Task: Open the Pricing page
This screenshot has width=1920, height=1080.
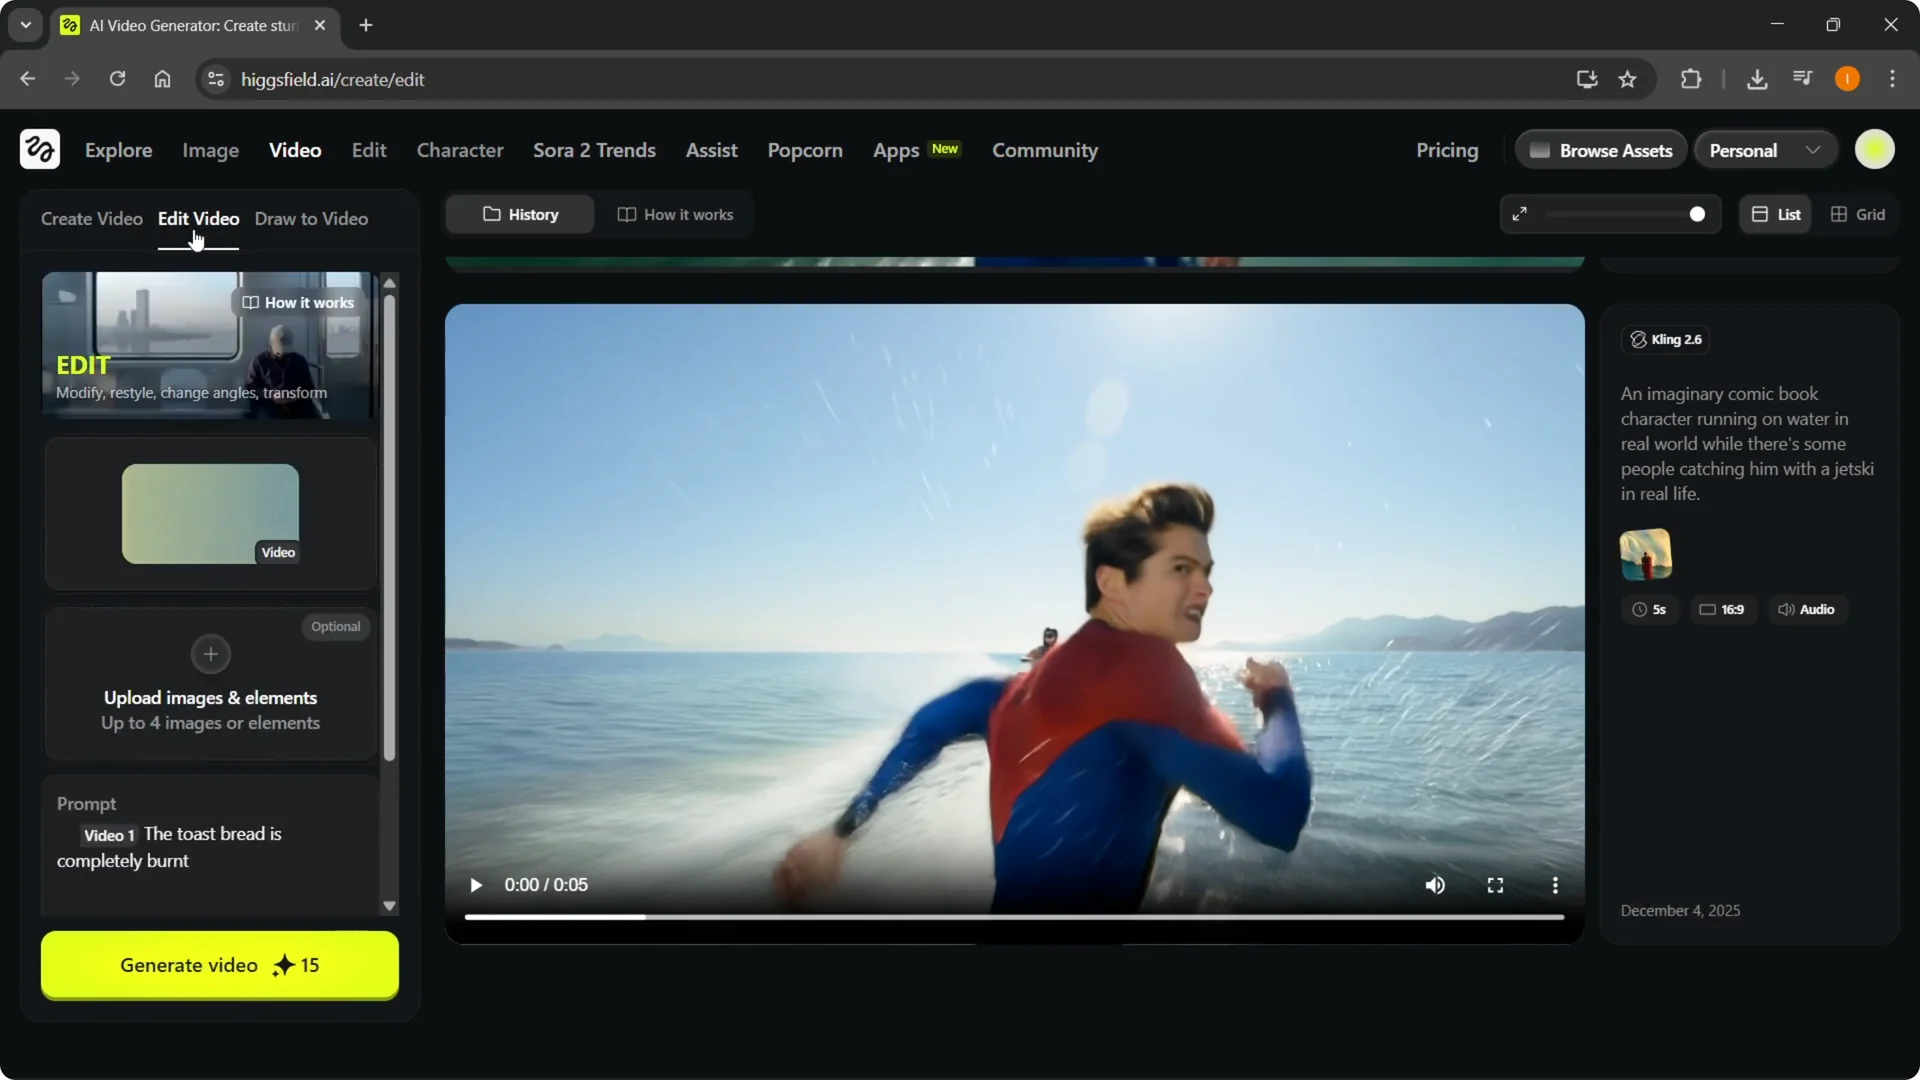Action: [1447, 150]
